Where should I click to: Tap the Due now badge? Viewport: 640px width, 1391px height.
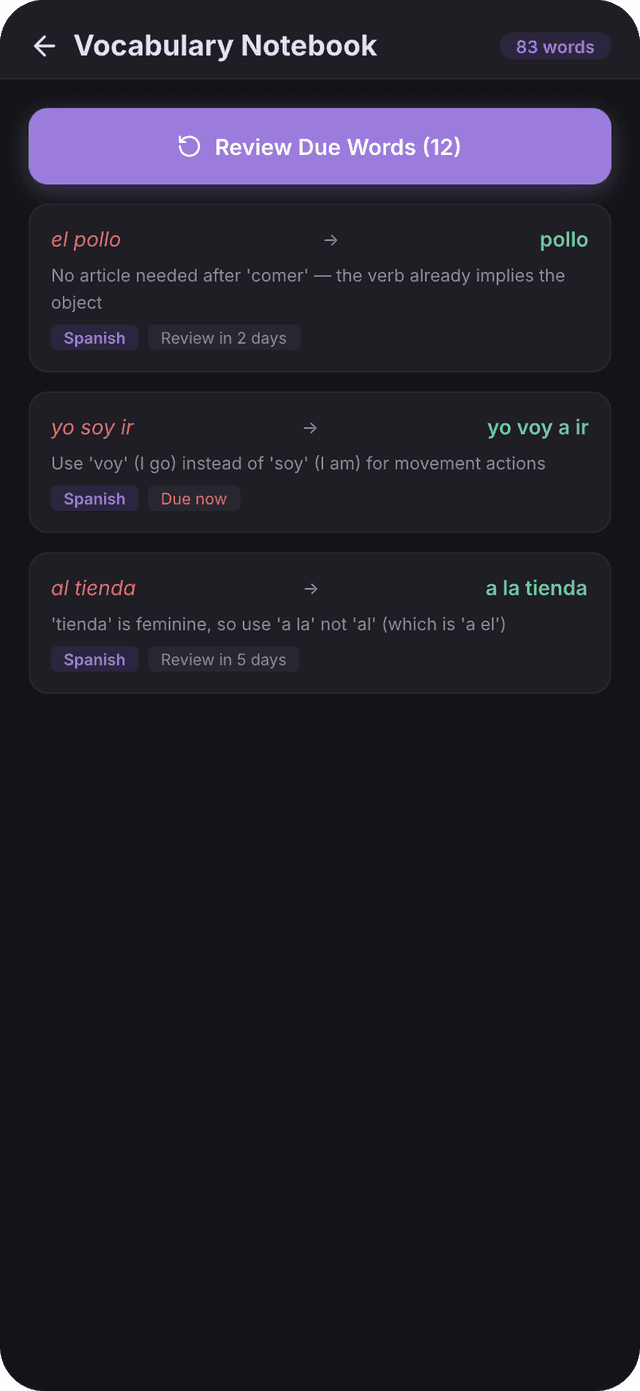(194, 499)
